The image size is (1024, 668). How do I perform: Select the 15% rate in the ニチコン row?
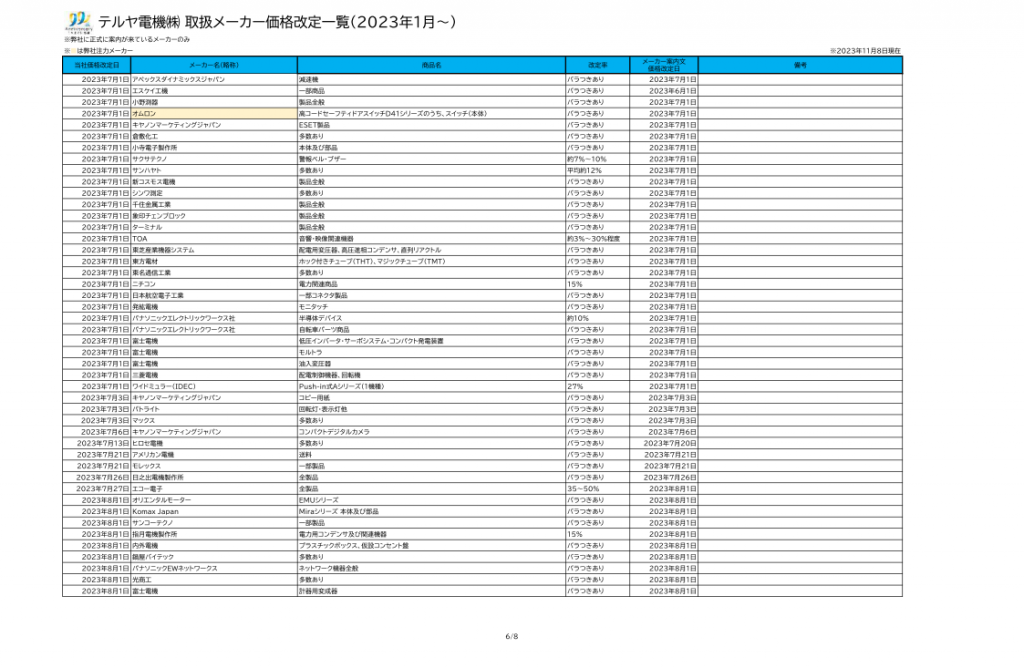[598, 284]
